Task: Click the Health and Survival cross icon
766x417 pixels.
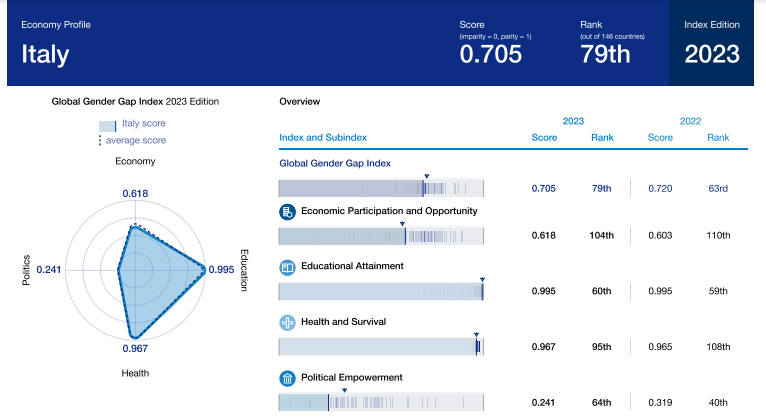Action: tap(286, 323)
